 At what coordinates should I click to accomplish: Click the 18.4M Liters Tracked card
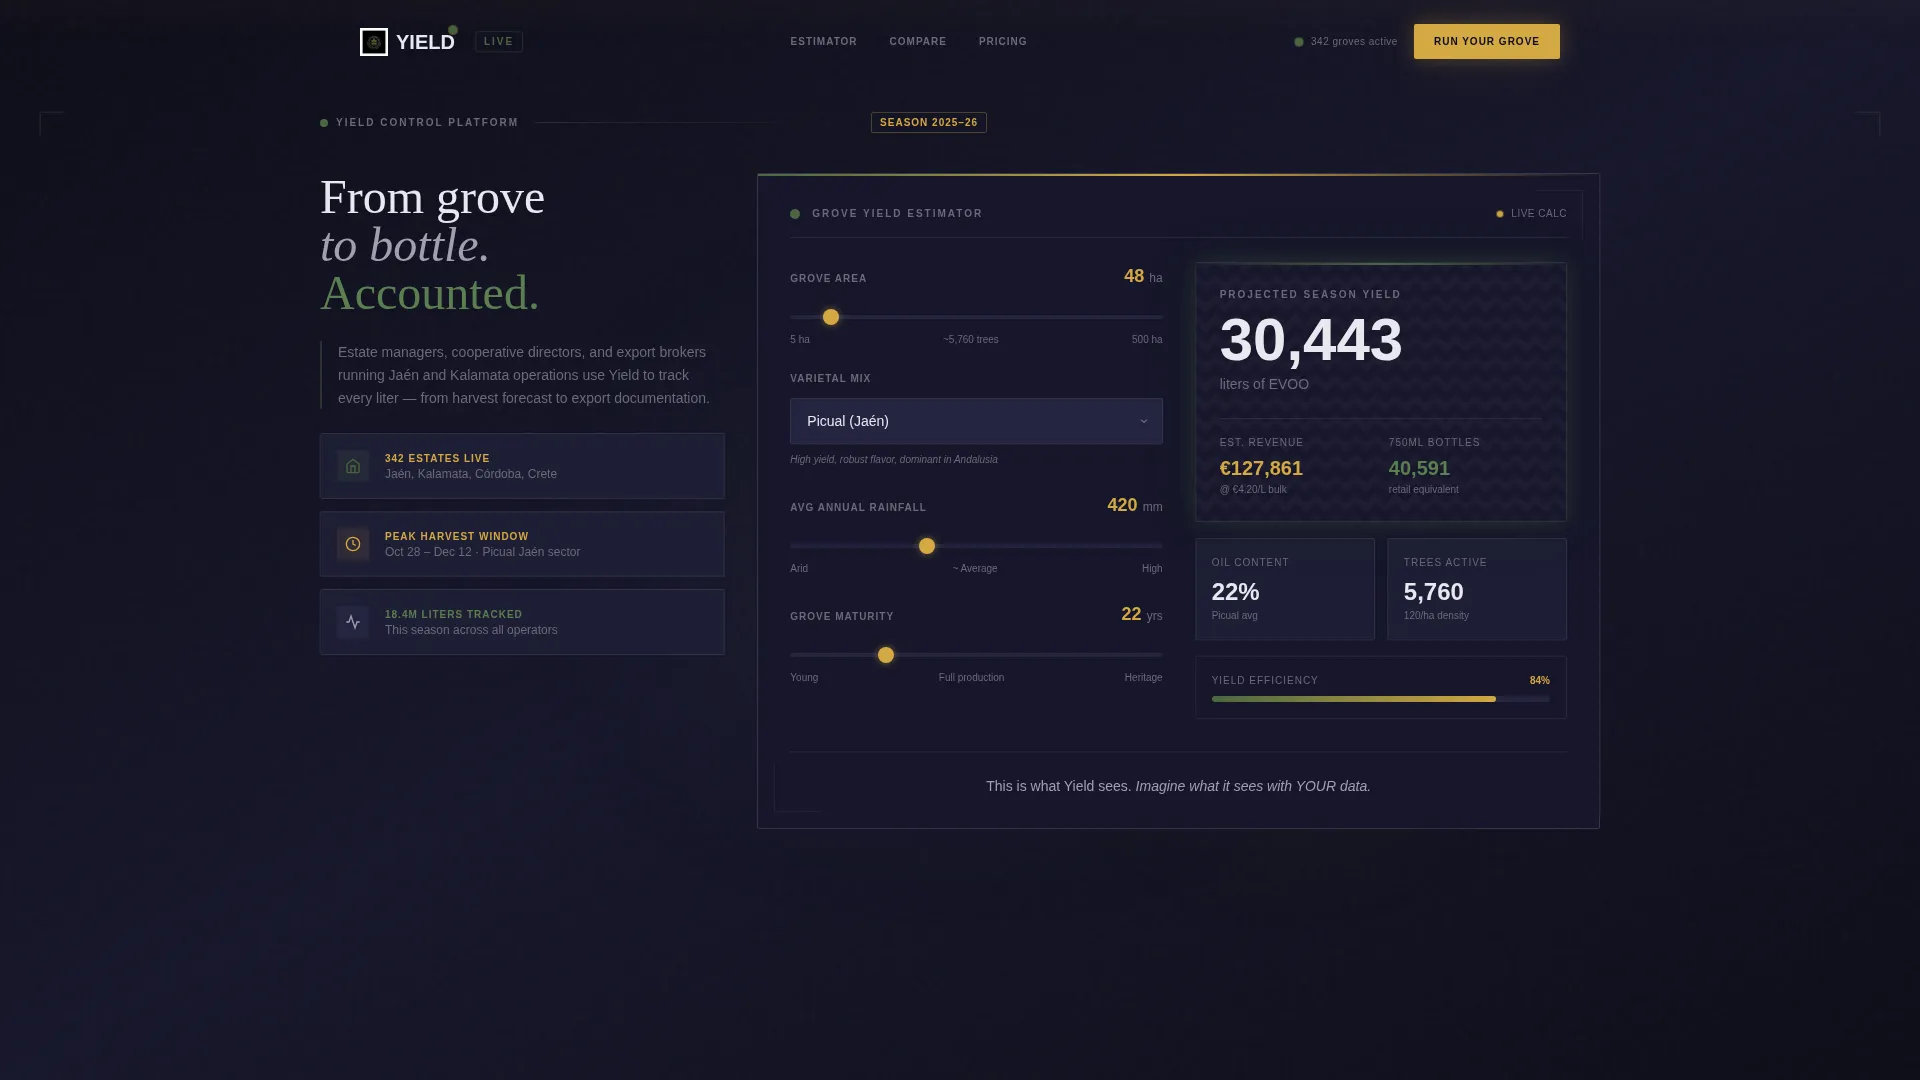point(522,622)
